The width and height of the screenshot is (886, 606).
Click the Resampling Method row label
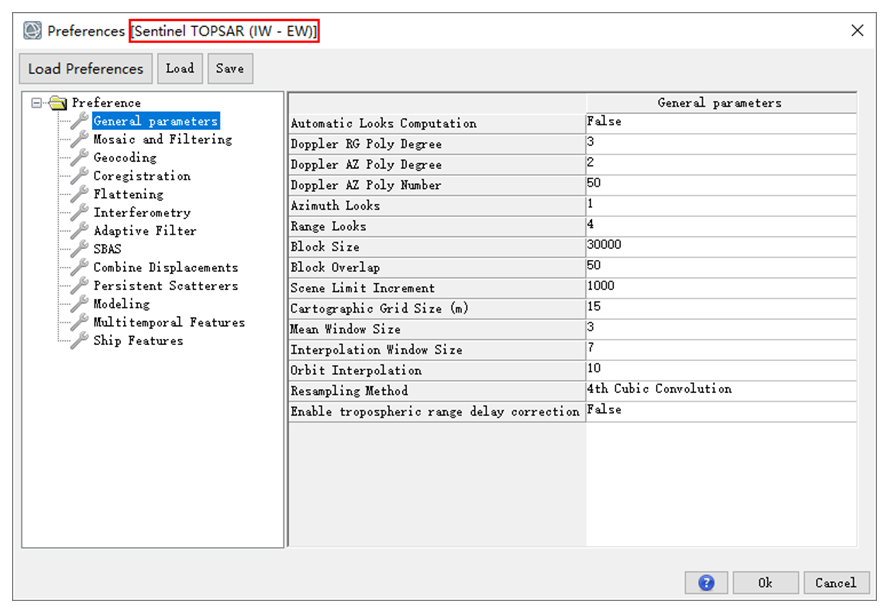(x=349, y=391)
